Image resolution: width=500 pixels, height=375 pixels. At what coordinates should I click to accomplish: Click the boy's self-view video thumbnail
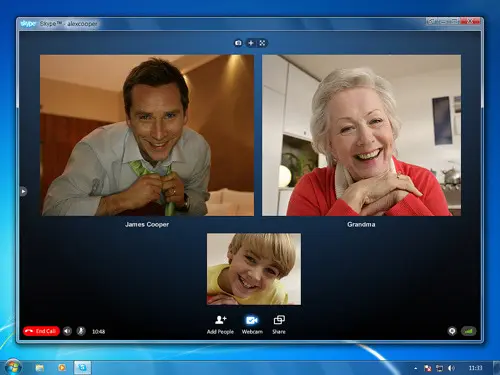[254, 269]
